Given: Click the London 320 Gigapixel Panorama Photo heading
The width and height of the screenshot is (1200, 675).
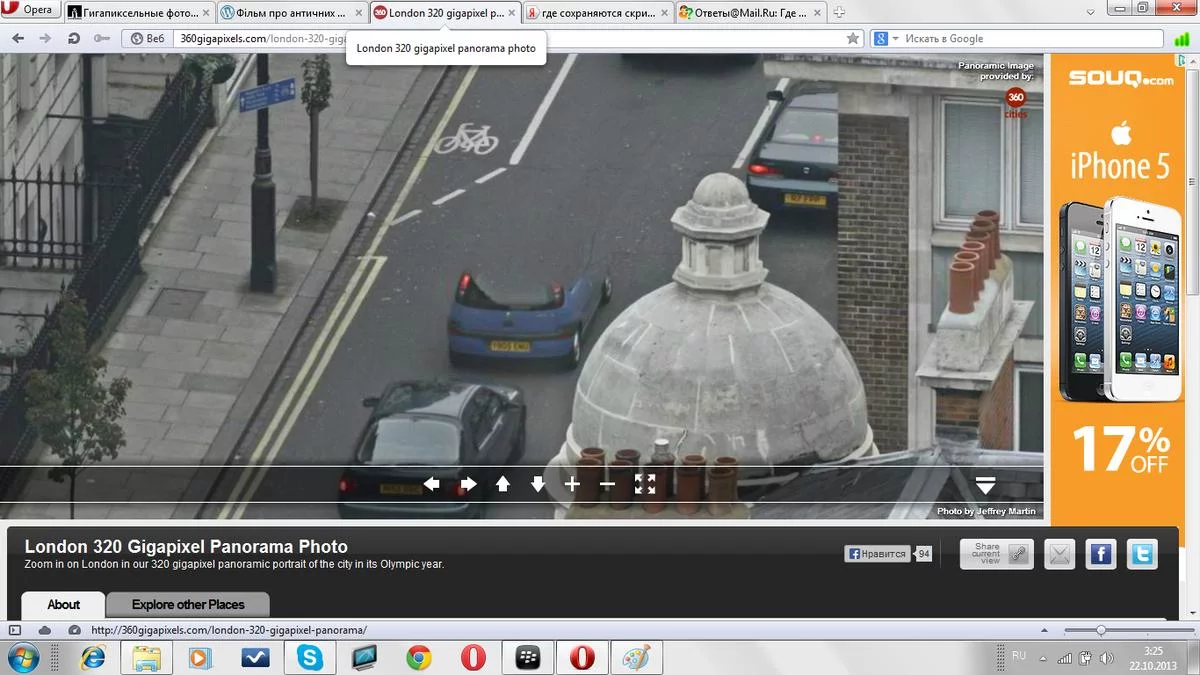Looking at the screenshot, I should 186,547.
